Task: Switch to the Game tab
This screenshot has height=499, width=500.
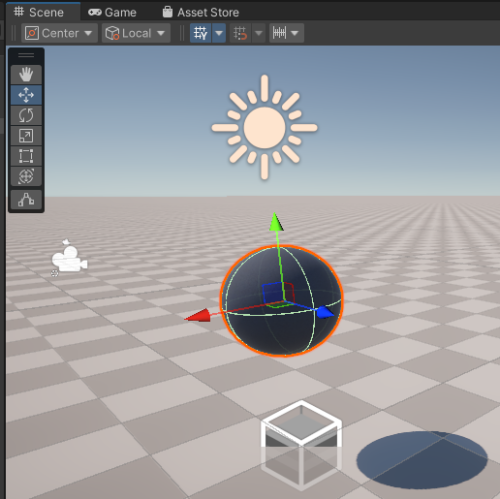Action: tap(112, 12)
